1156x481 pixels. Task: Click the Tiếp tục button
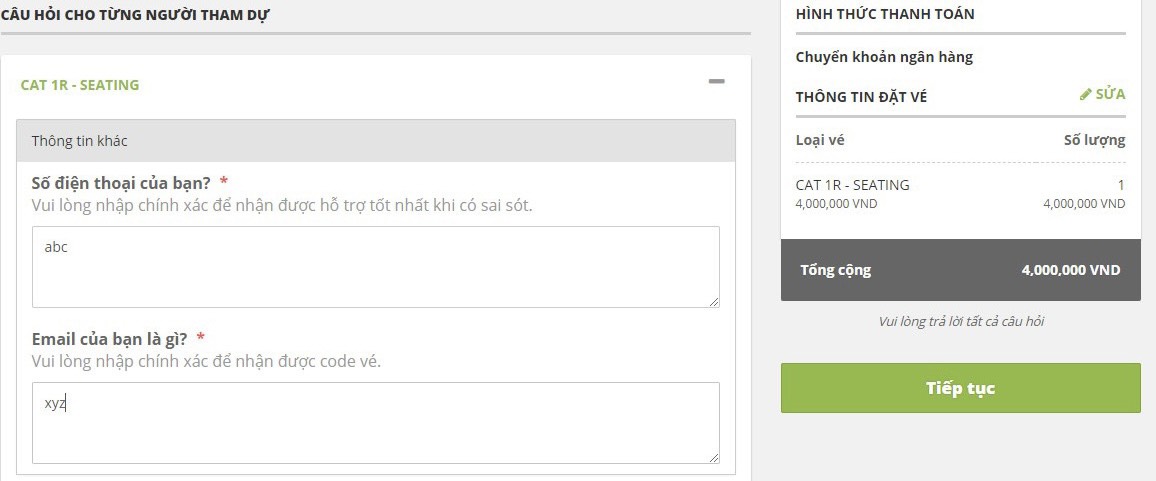(x=961, y=388)
